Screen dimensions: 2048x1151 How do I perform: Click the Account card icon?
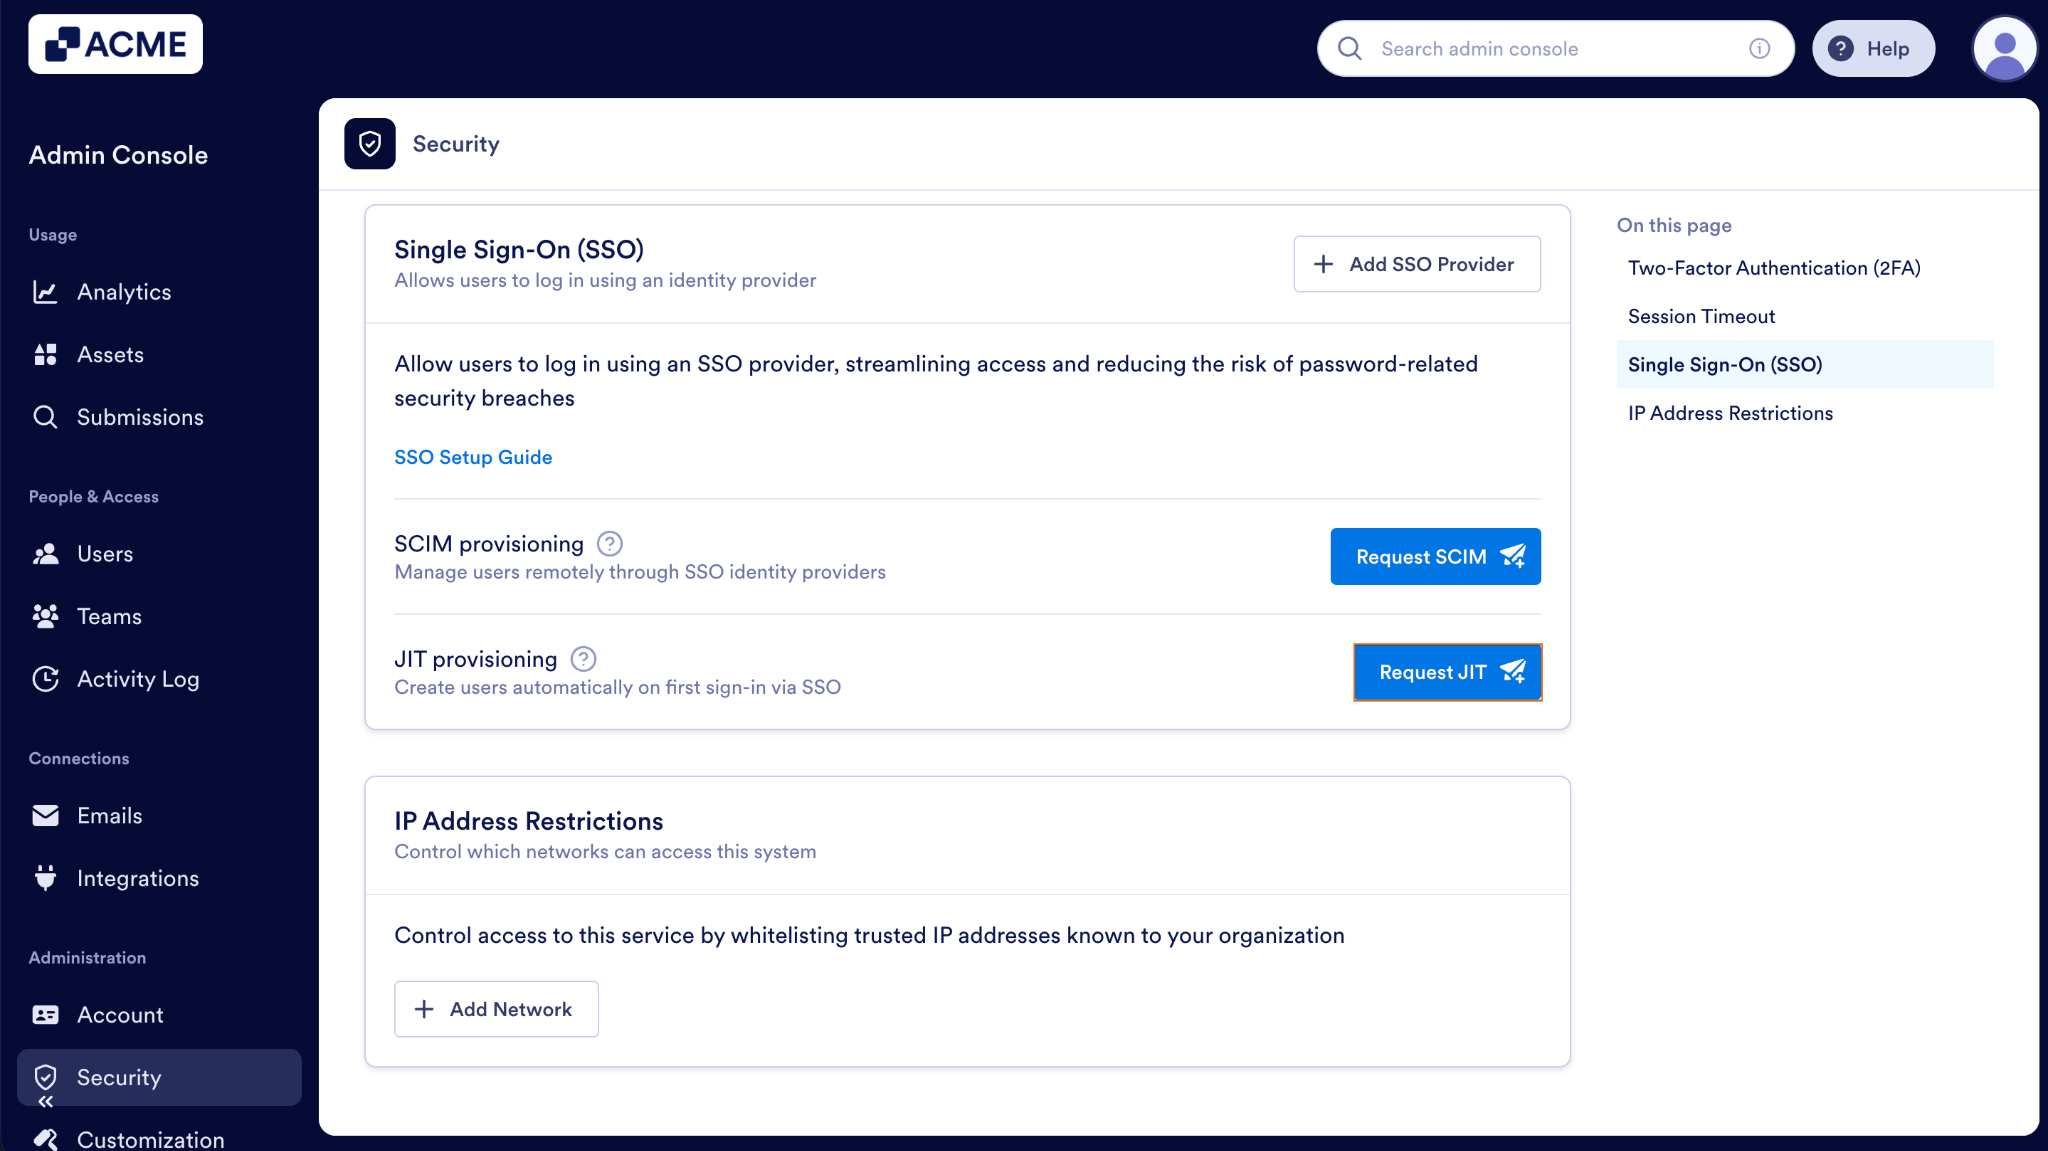(45, 1015)
